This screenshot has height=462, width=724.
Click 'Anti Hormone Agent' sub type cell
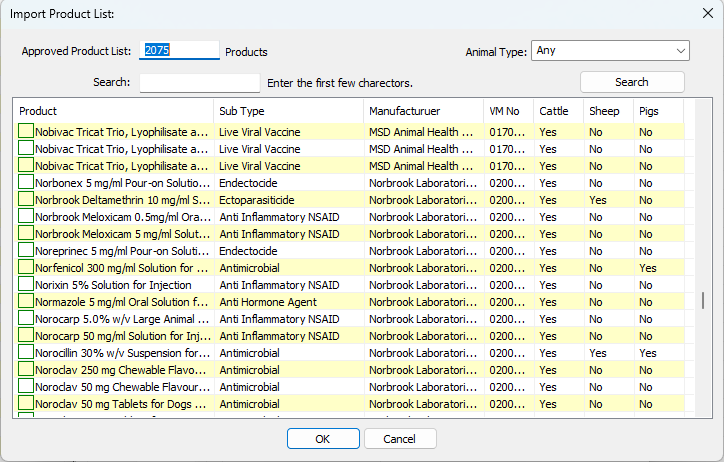268,302
